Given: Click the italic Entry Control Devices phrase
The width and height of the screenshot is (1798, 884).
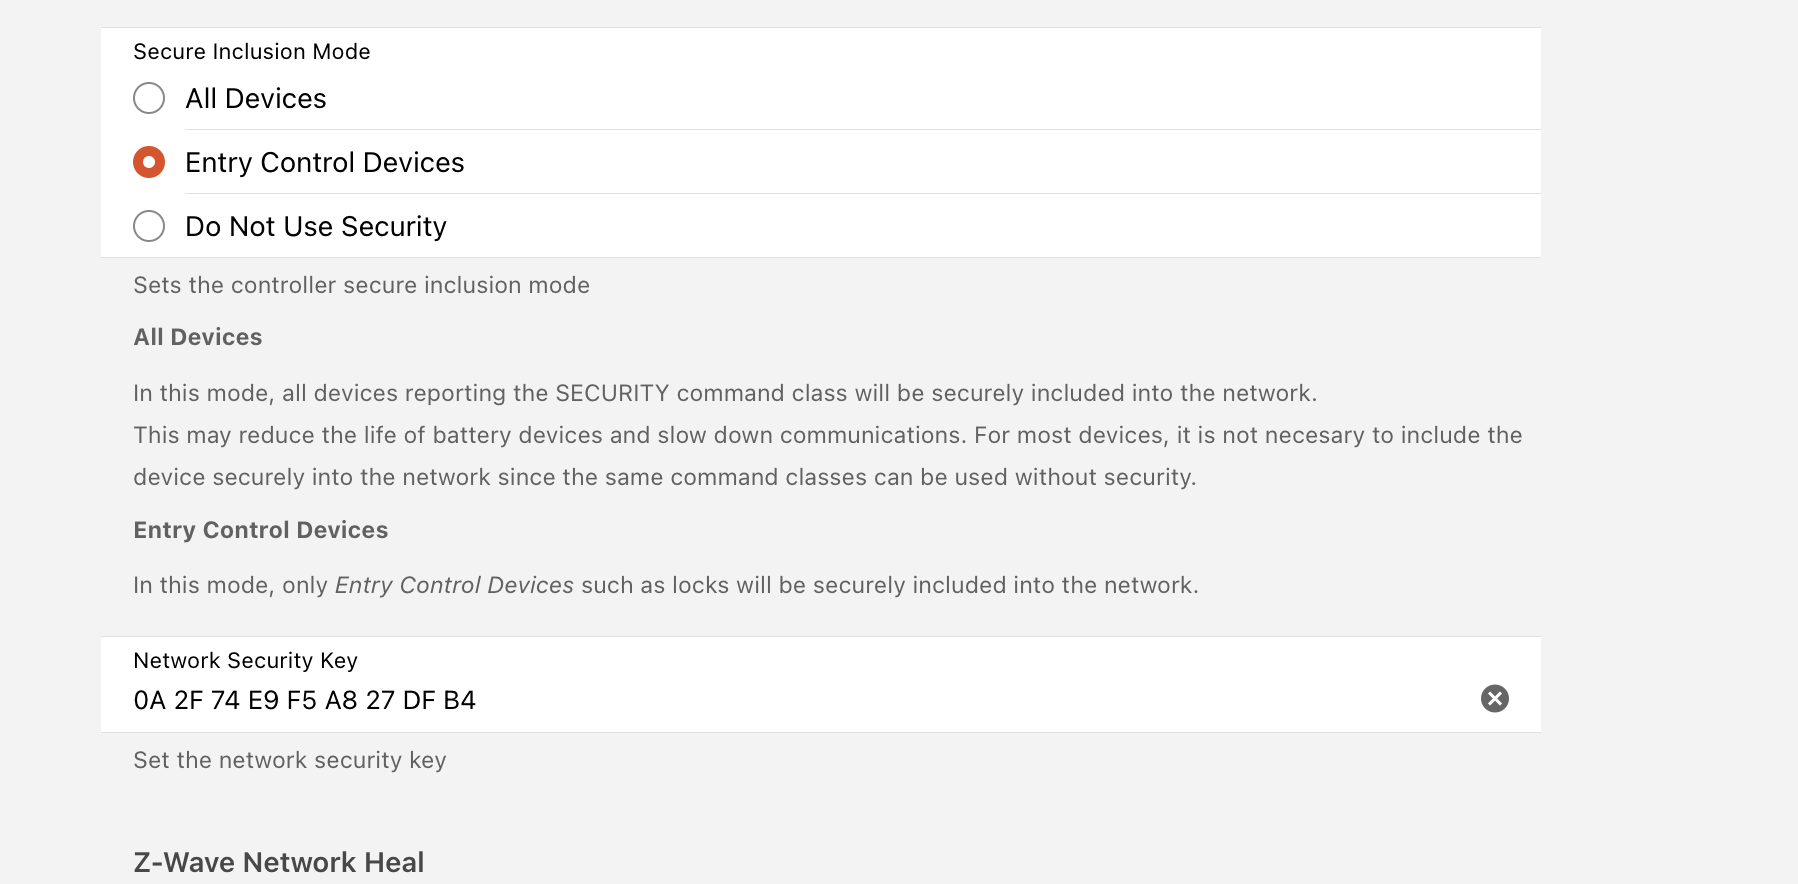Looking at the screenshot, I should [x=454, y=585].
